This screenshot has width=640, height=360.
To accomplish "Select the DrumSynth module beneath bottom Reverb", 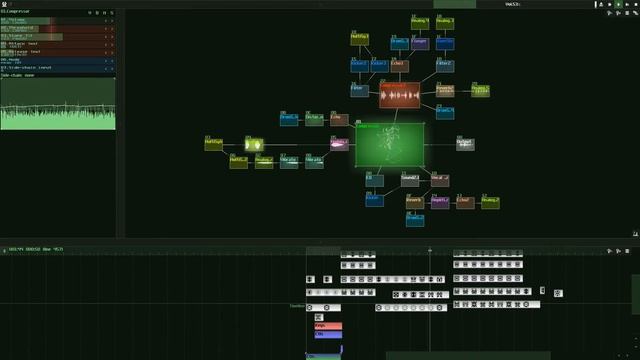I will (x=415, y=220).
